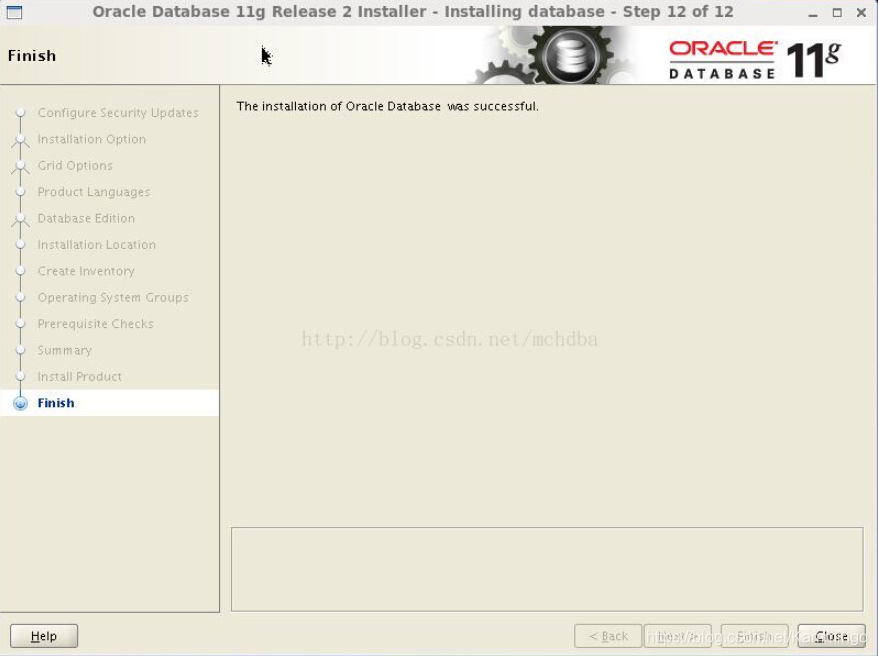This screenshot has height=656, width=878.
Task: Click the disabled Finish button
Action: pyautogui.click(x=754, y=636)
